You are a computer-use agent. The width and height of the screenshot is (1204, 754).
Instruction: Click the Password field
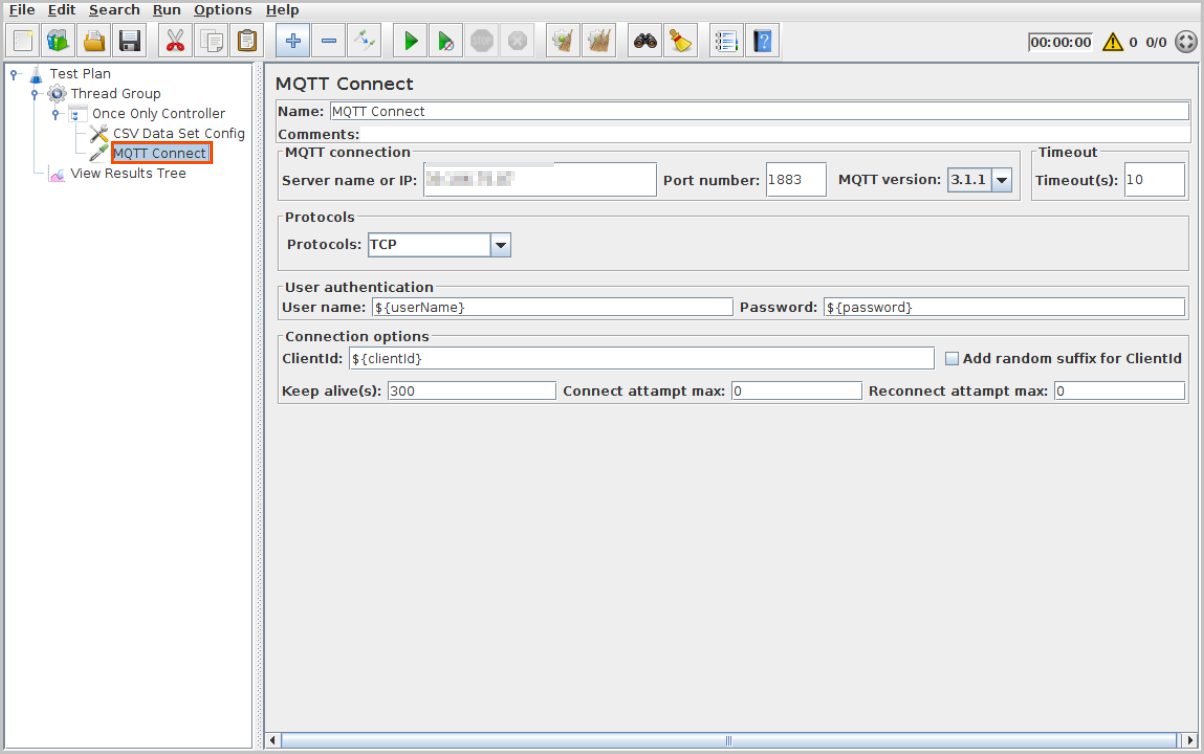coord(1005,307)
